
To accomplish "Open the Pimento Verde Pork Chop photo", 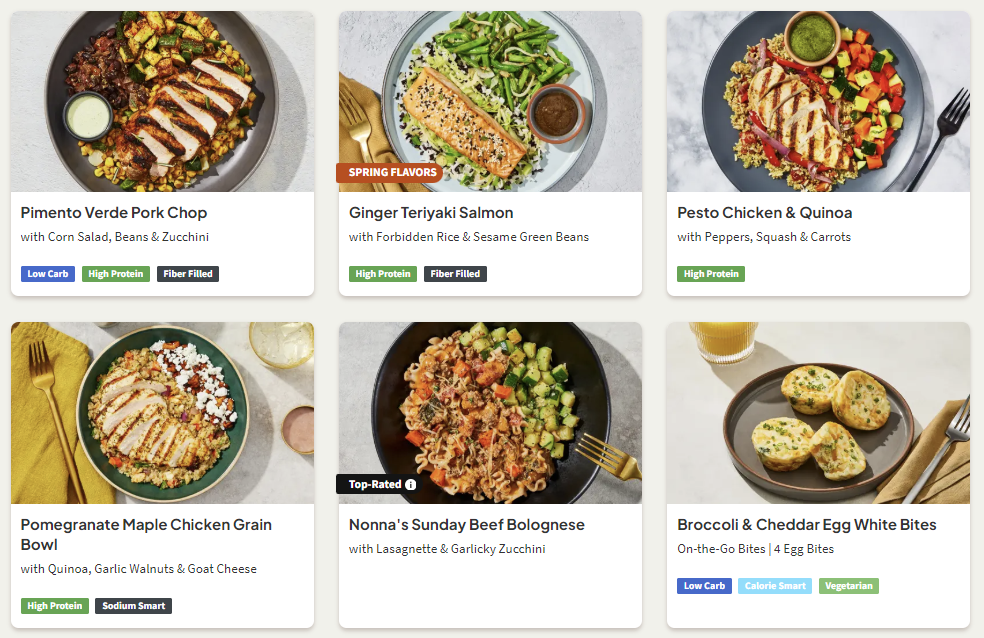I will [x=162, y=101].
